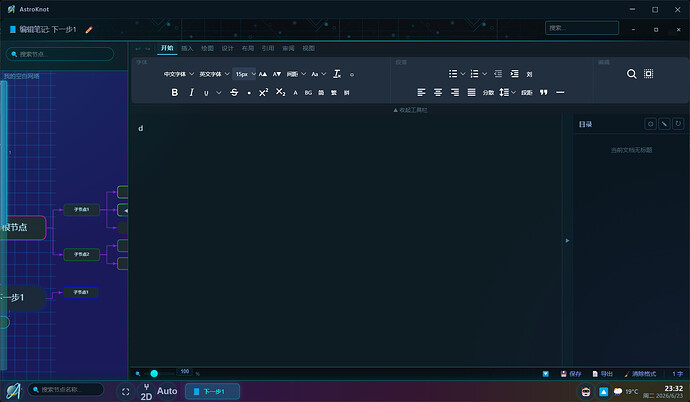Toggle the Auto layout button

pos(167,391)
